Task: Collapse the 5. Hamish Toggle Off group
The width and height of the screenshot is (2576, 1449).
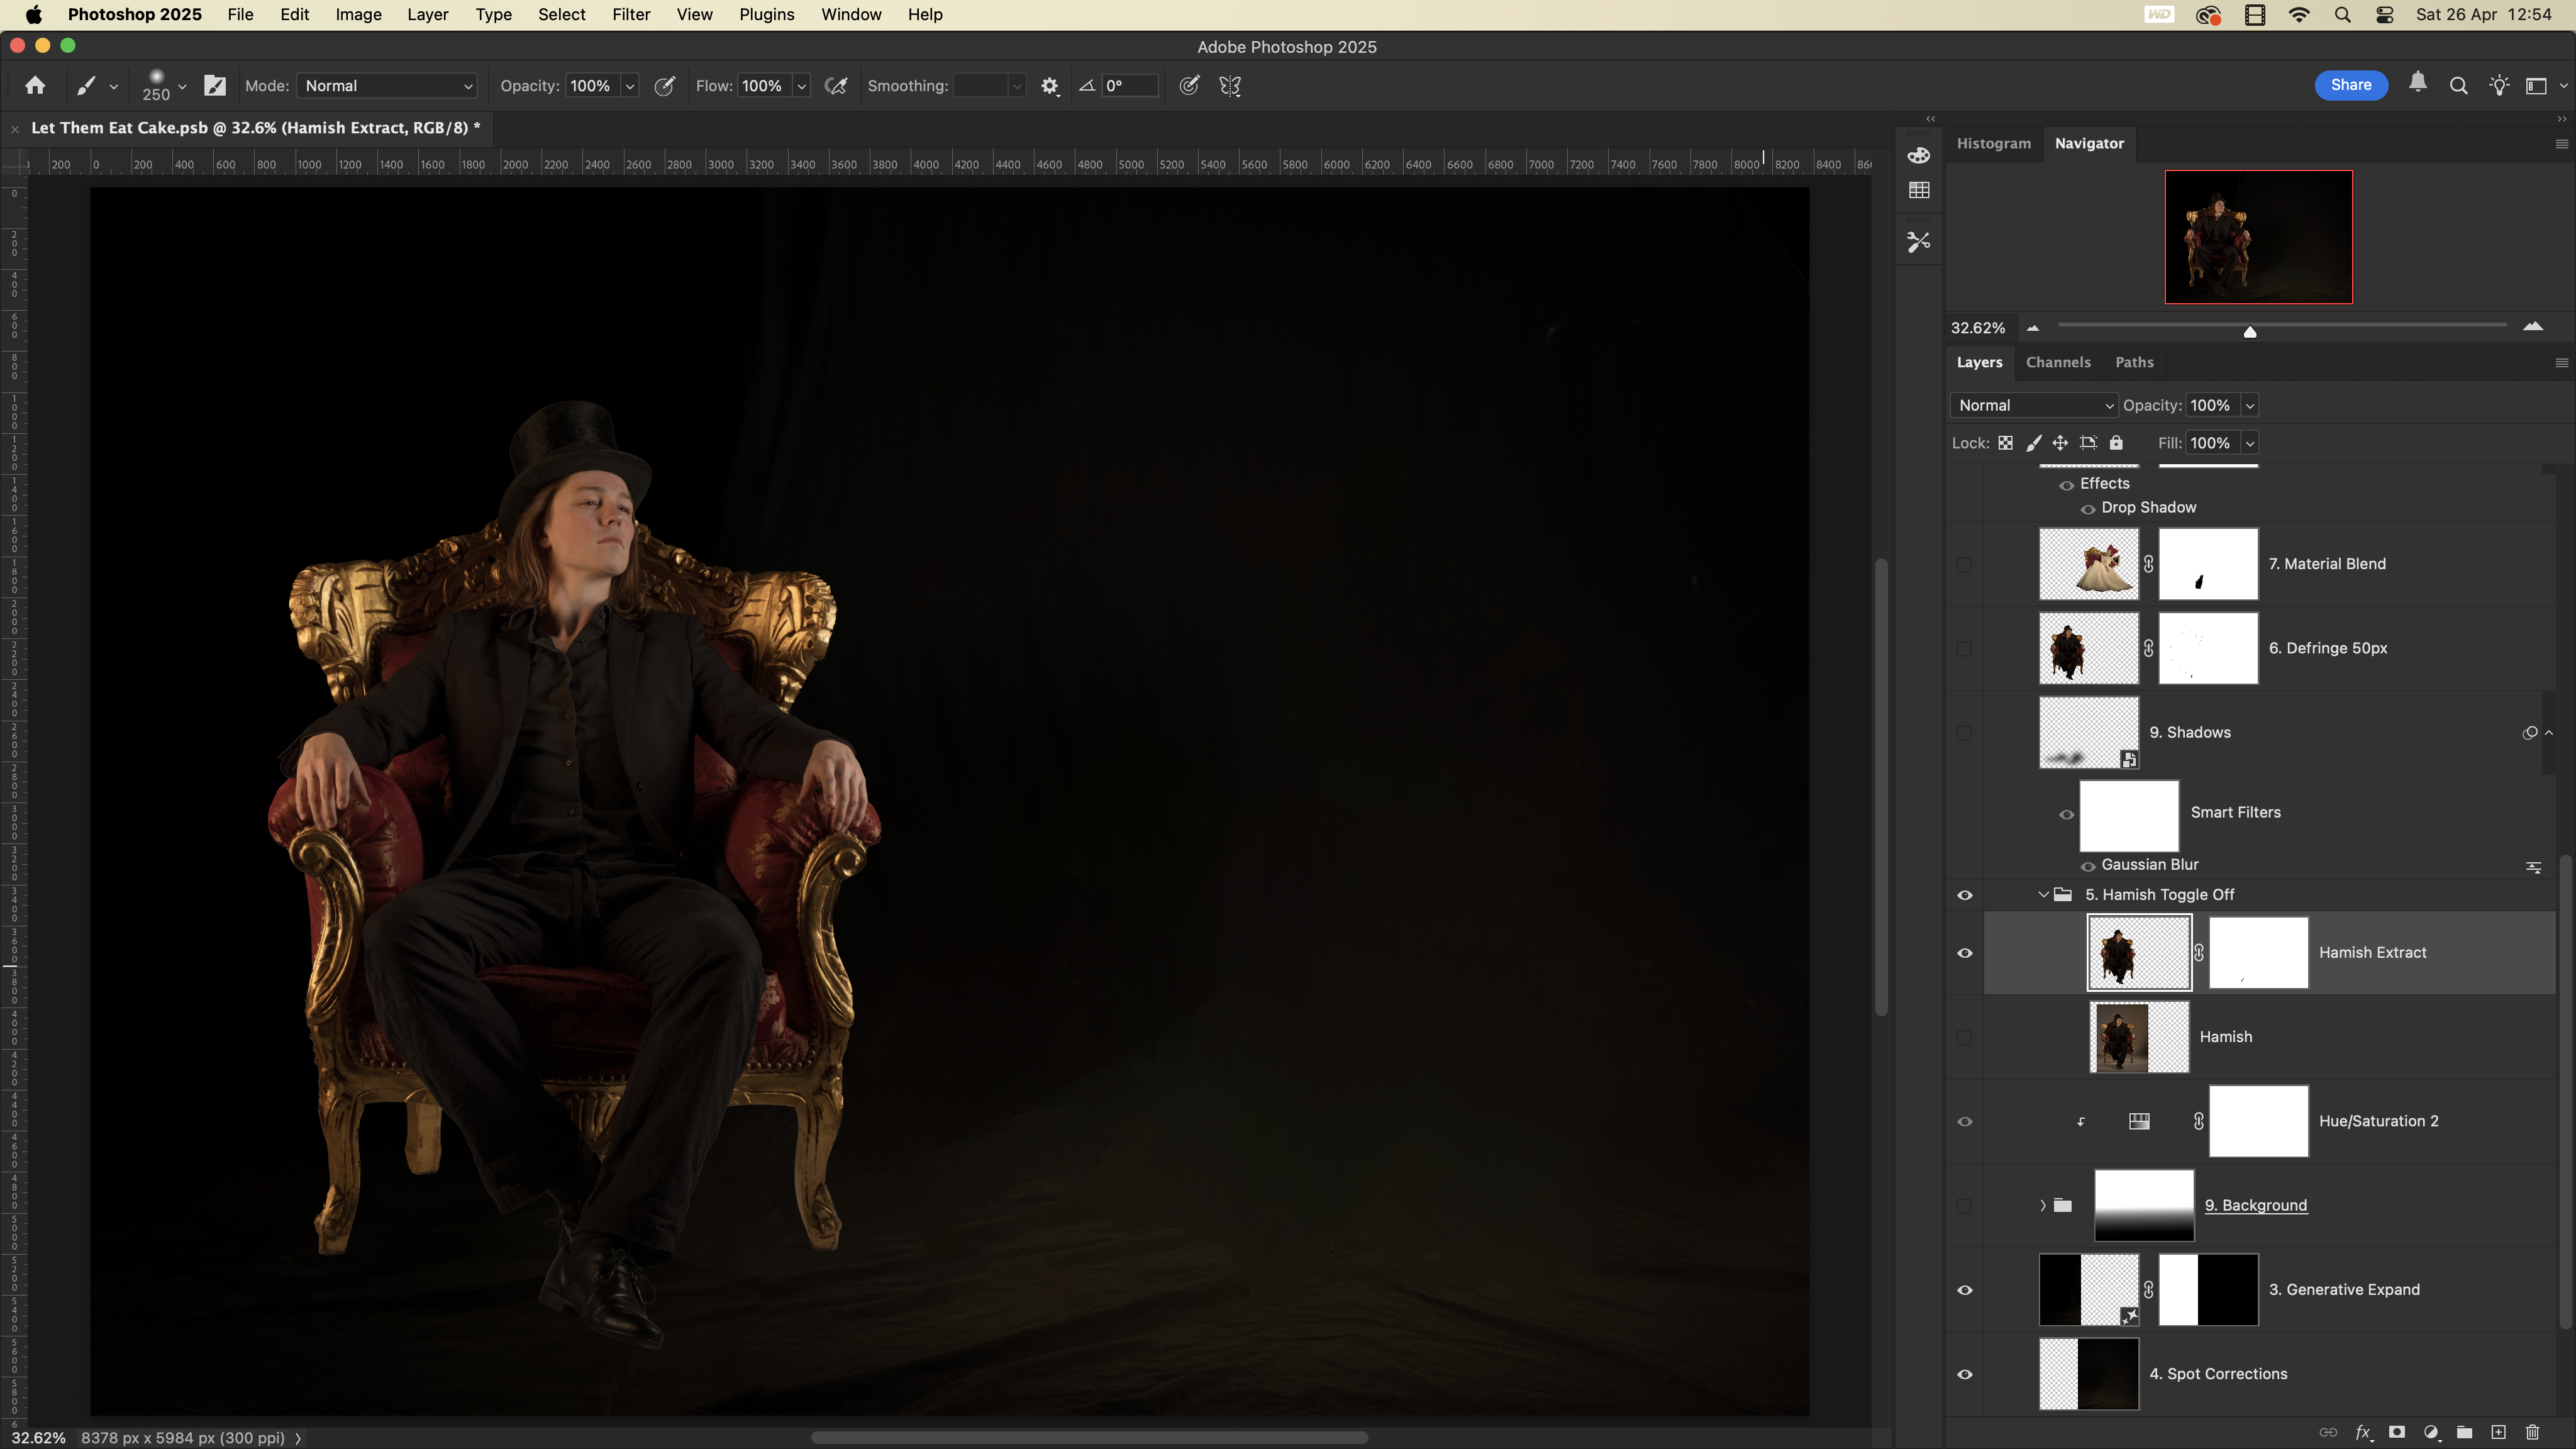Action: point(2043,895)
